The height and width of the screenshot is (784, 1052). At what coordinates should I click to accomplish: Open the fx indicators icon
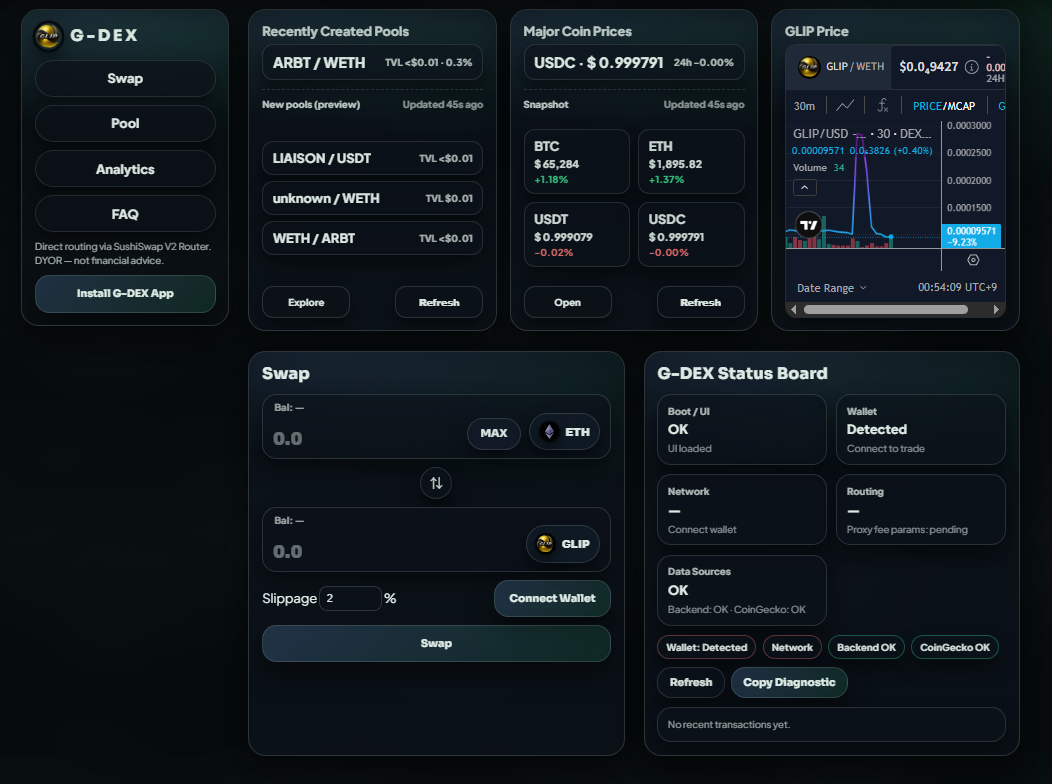click(883, 105)
